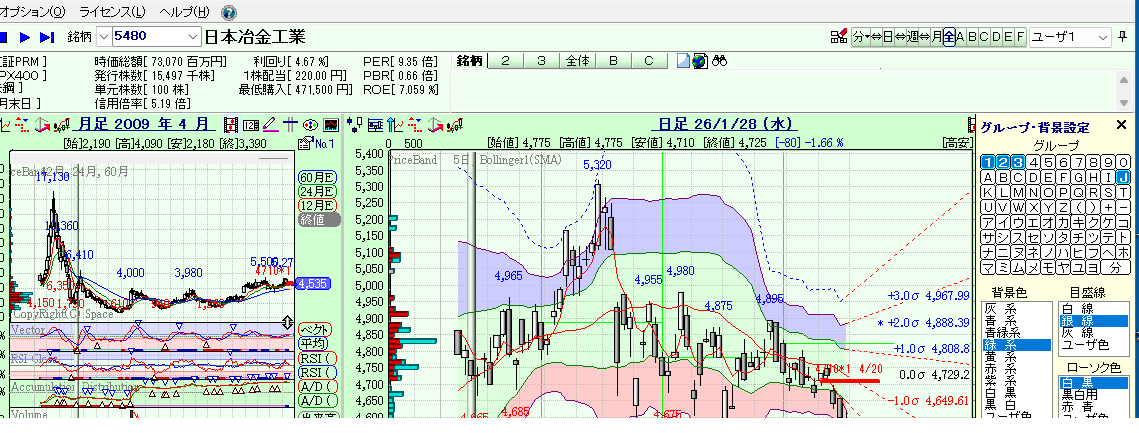Expand the ユーザ1 user dropdown

[x=1103, y=37]
